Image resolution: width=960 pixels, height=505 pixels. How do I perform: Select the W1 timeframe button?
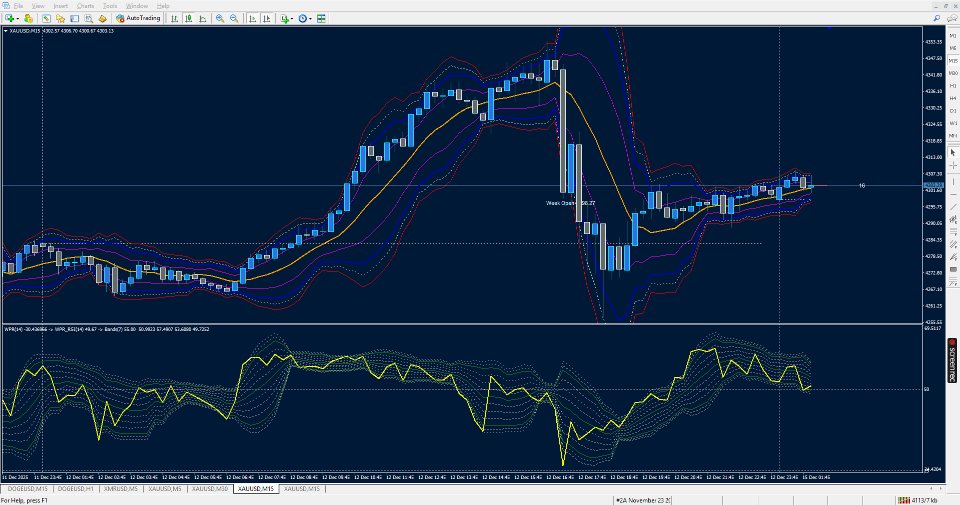(953, 123)
